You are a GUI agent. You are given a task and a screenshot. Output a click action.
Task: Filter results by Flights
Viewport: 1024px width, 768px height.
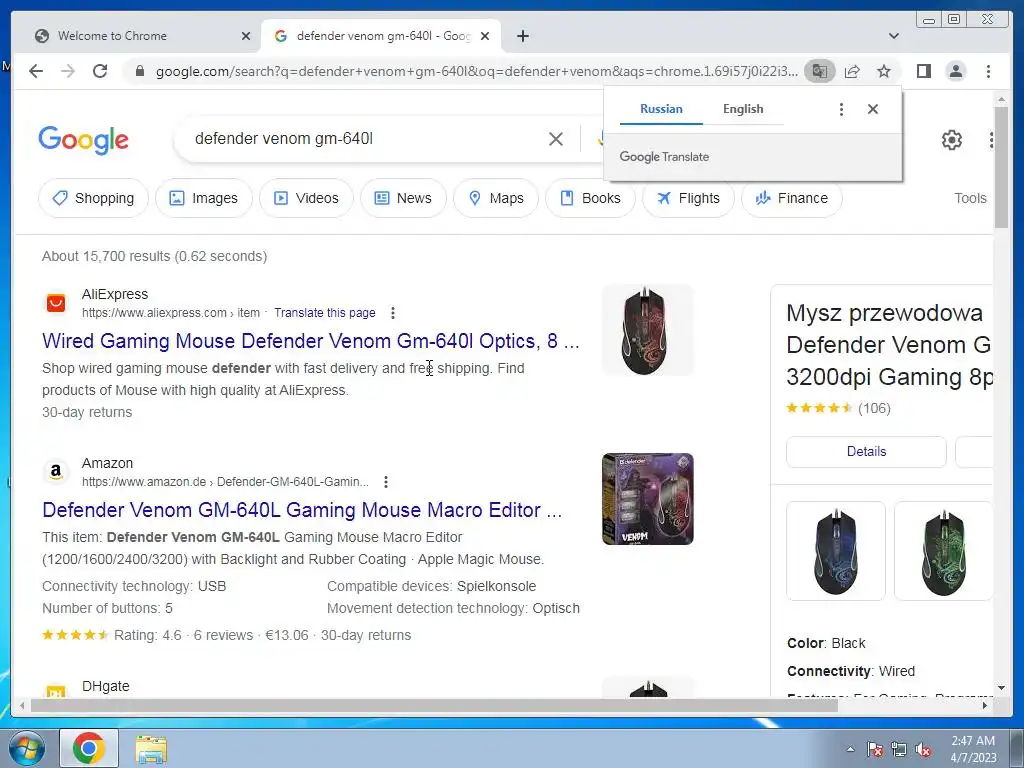point(688,198)
